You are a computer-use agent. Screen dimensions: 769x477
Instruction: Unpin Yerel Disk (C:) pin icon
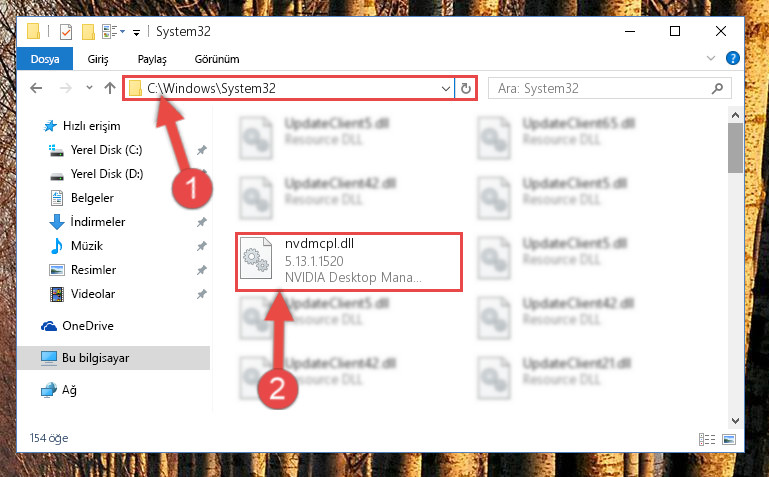pyautogui.click(x=202, y=150)
